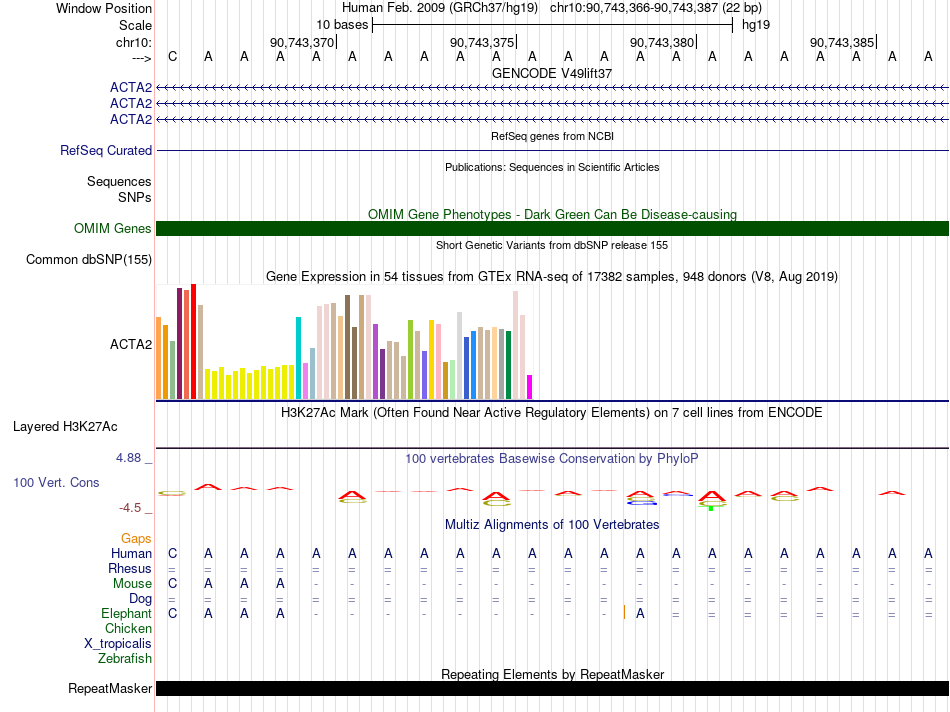Open GENCODE V49lift37 track title
The image size is (950, 712).
(552, 73)
